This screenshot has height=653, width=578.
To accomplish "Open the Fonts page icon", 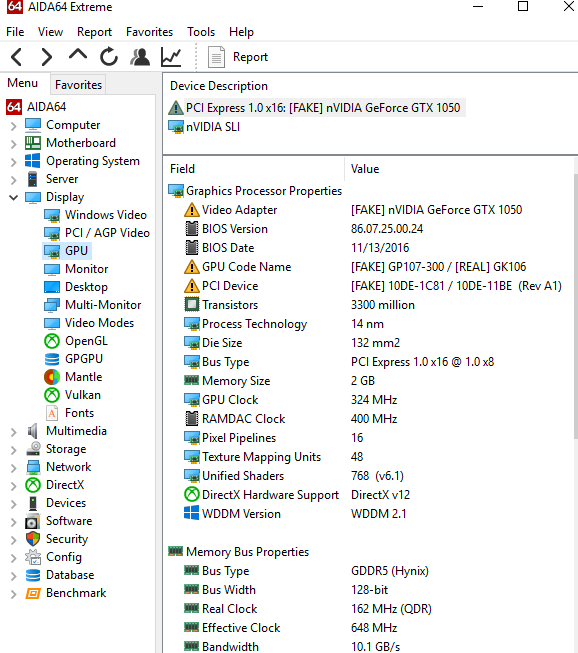I will click(x=52, y=413).
